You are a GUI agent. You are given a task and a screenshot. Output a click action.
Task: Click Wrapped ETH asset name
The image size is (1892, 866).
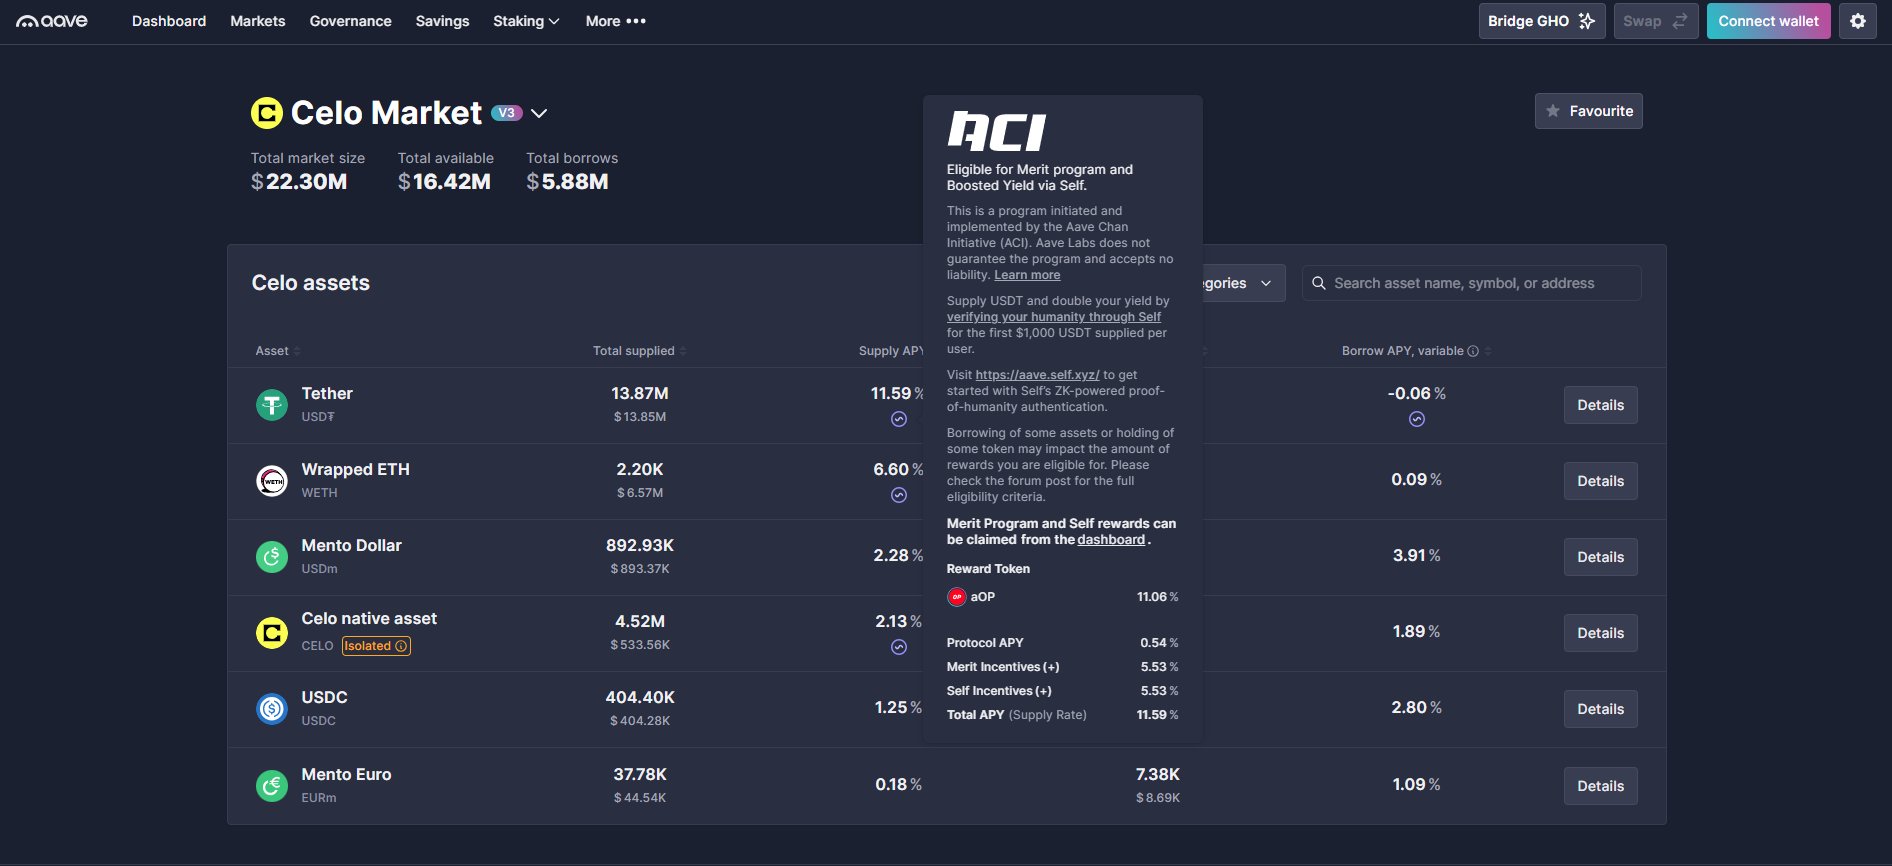click(356, 470)
